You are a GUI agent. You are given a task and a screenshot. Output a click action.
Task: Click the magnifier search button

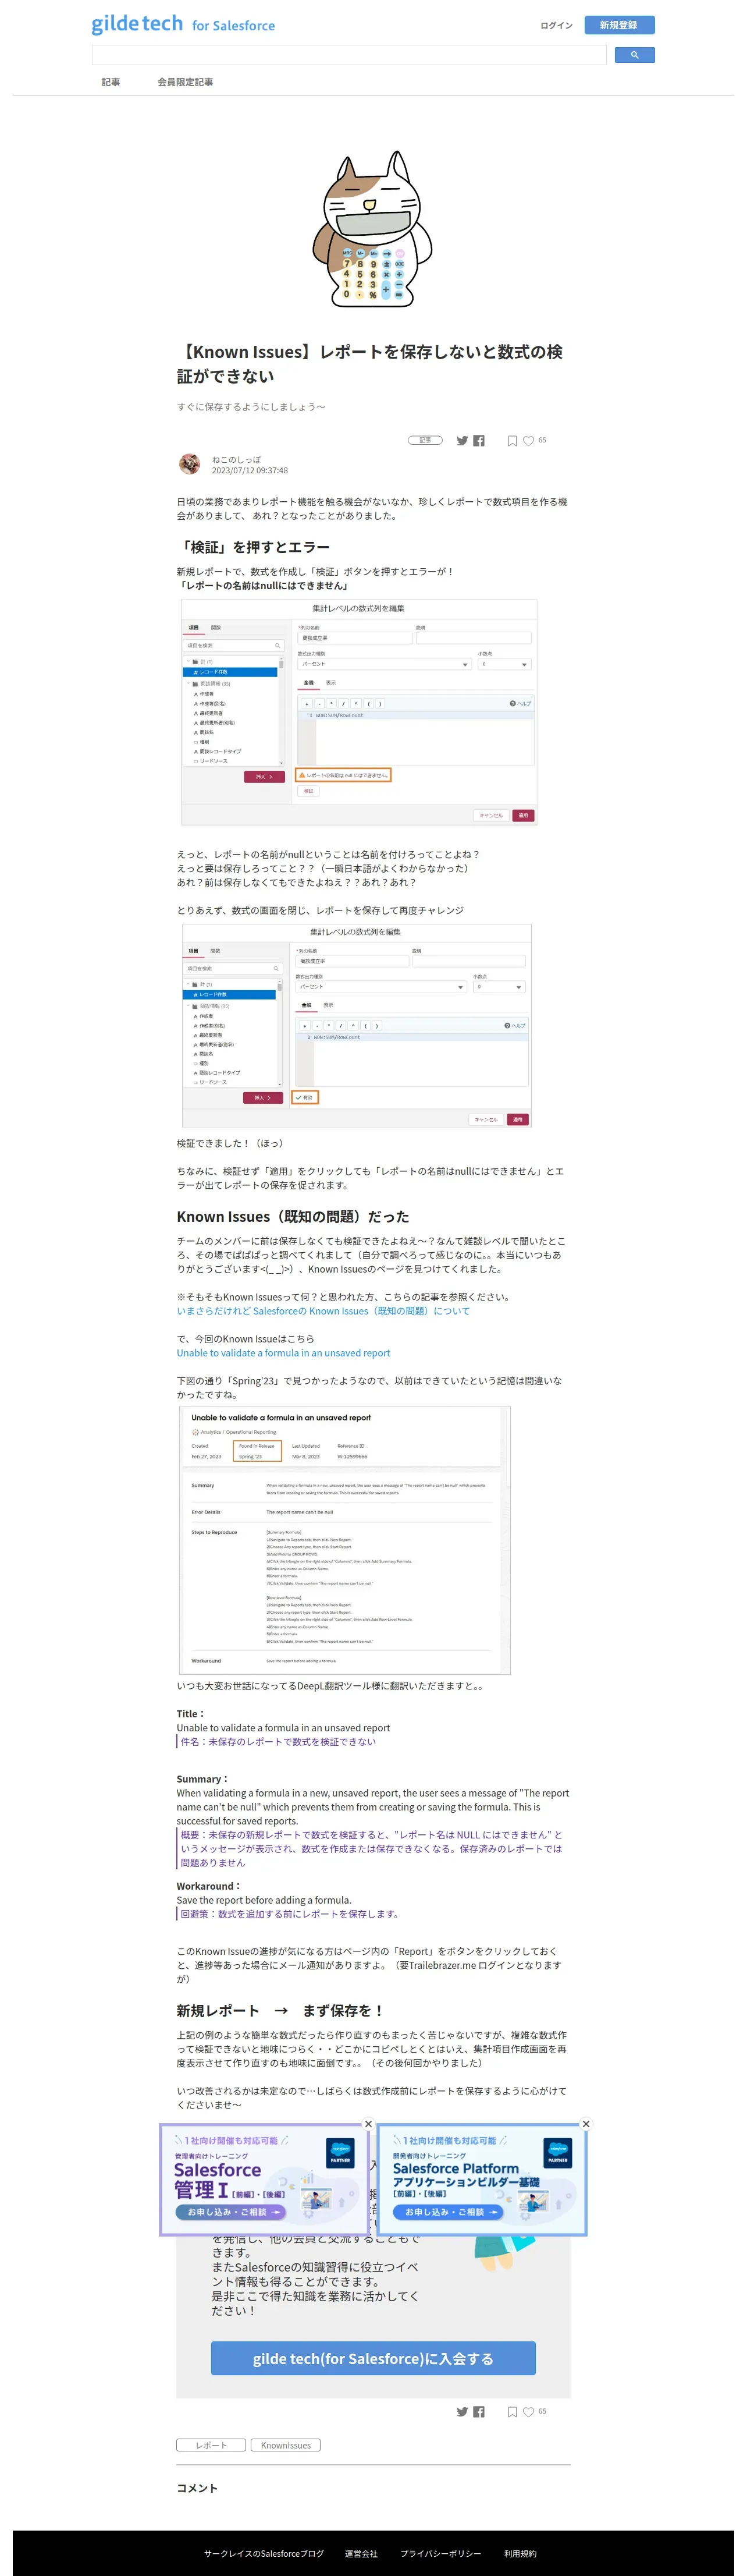tap(634, 55)
